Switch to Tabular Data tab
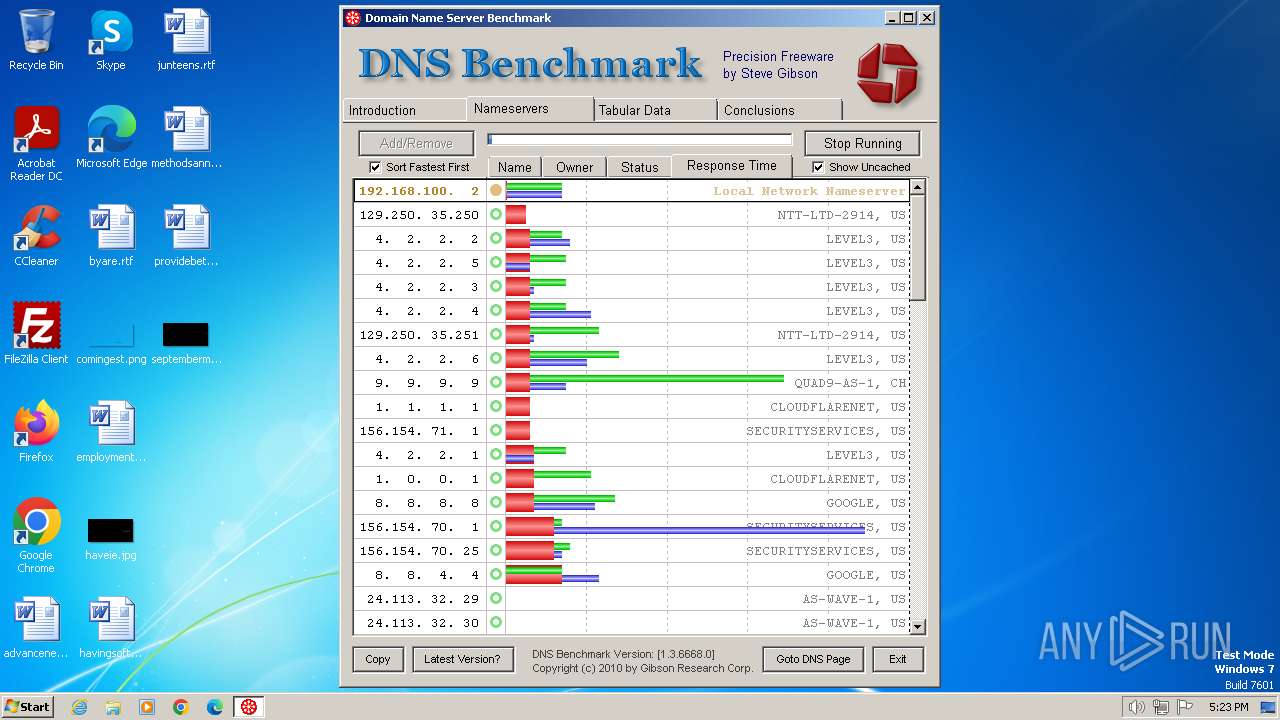Viewport: 1280px width, 720px height. click(655, 110)
